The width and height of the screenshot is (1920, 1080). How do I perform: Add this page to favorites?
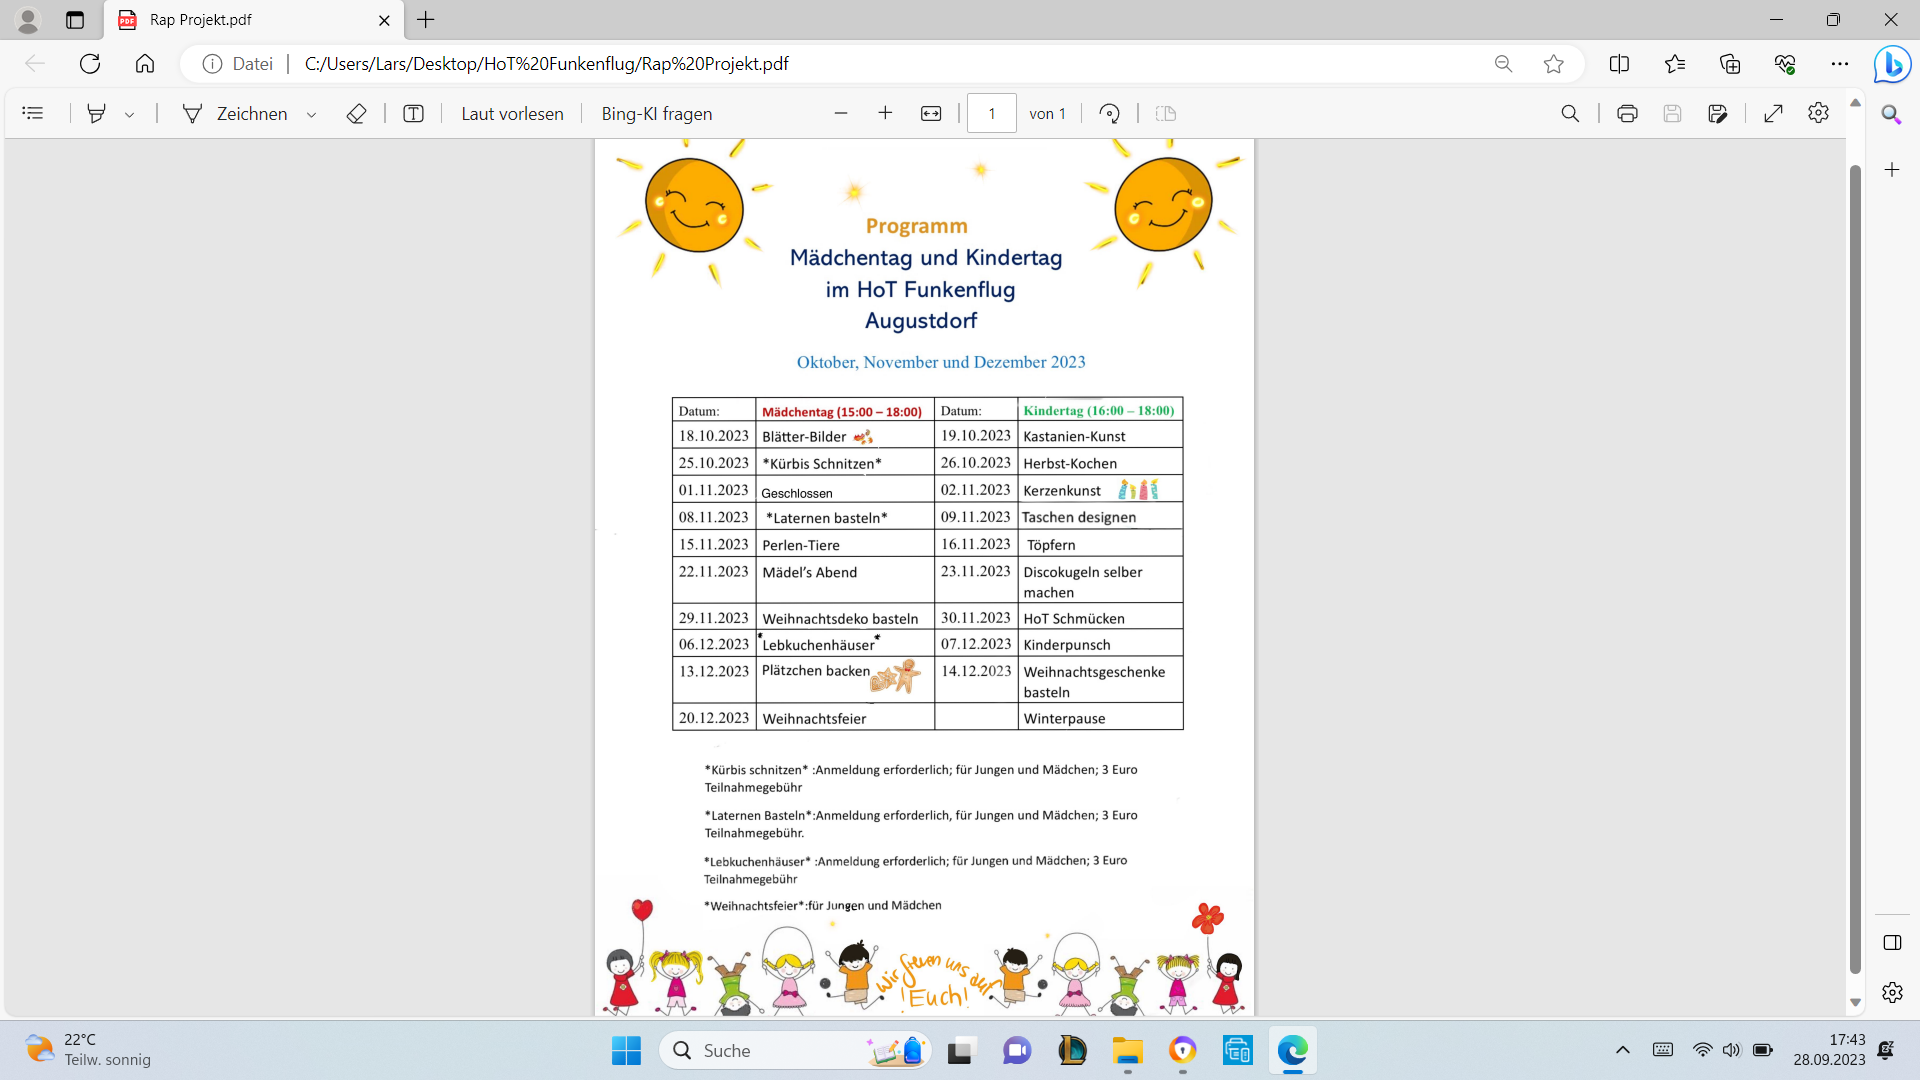coord(1553,64)
